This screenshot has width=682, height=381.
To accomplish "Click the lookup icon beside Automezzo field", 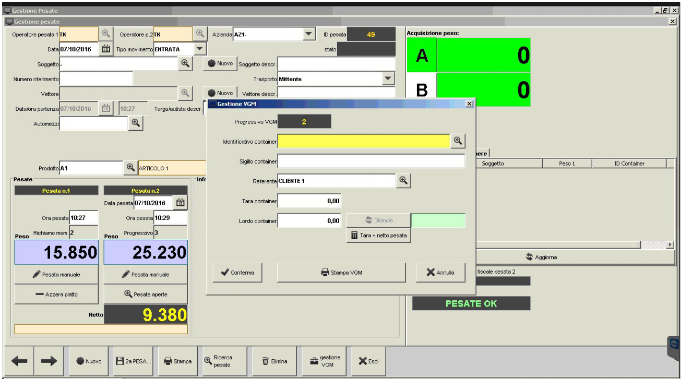I will (x=136, y=123).
